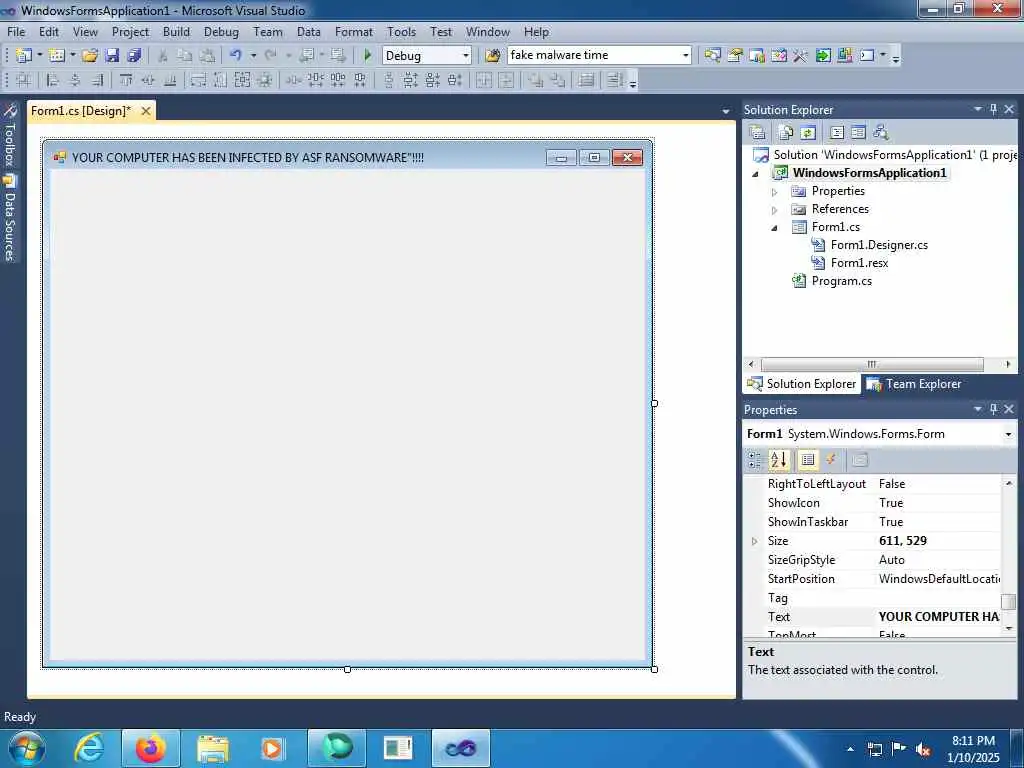This screenshot has height=768, width=1024.
Task: Show Events lightning bolt in Properties panel
Action: (x=831, y=460)
